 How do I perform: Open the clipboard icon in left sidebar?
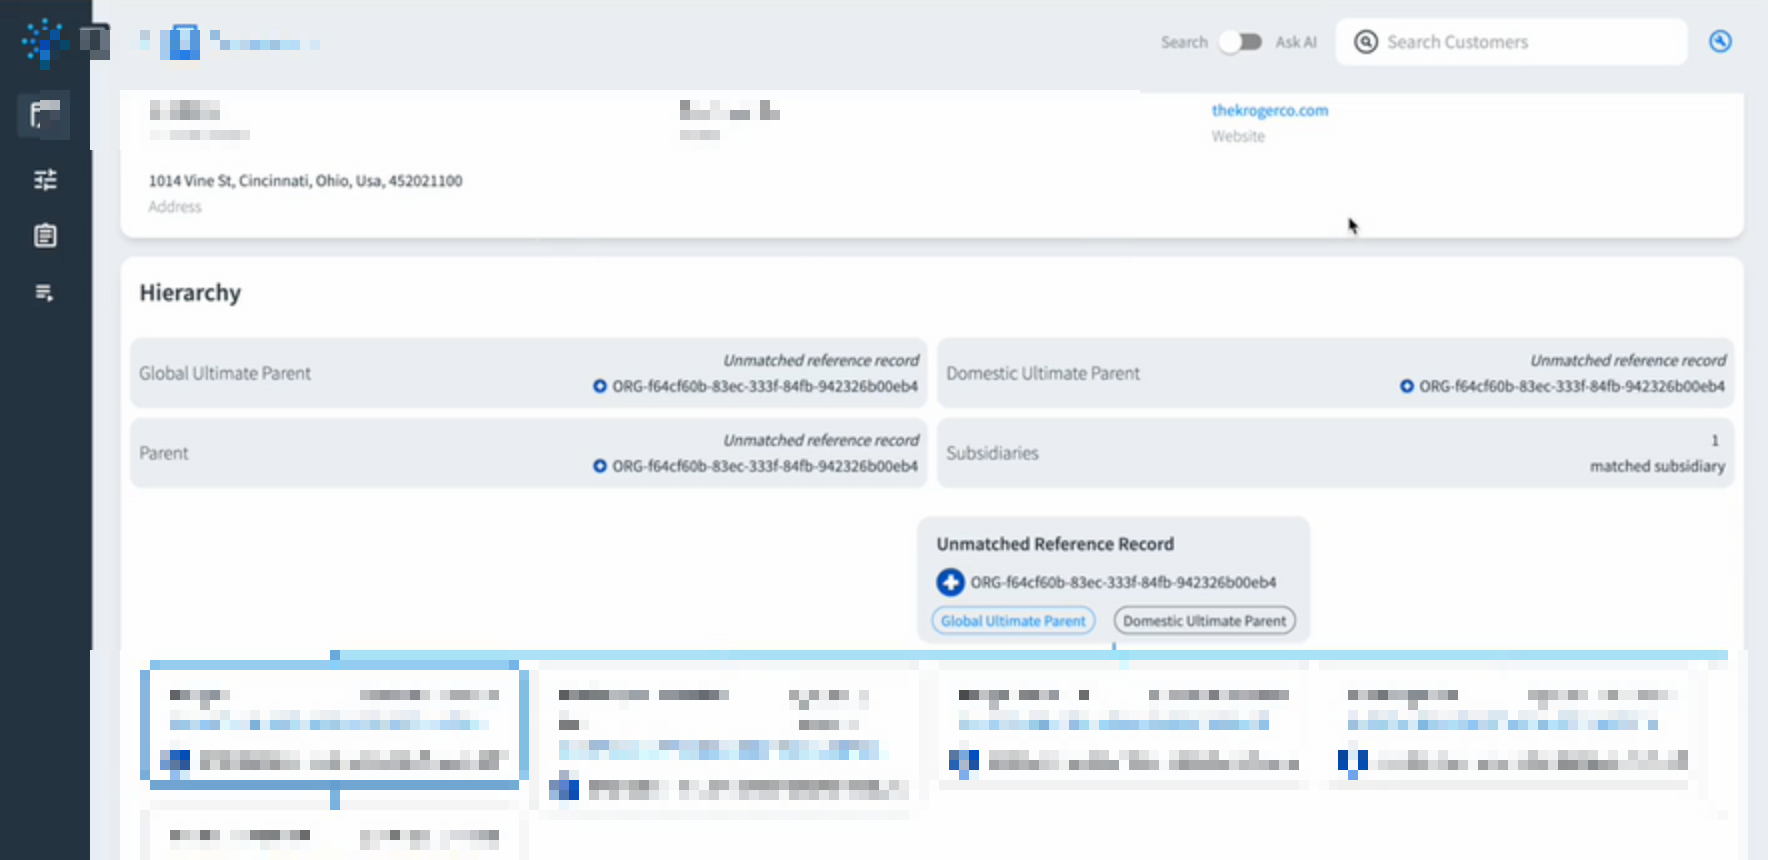pyautogui.click(x=45, y=236)
